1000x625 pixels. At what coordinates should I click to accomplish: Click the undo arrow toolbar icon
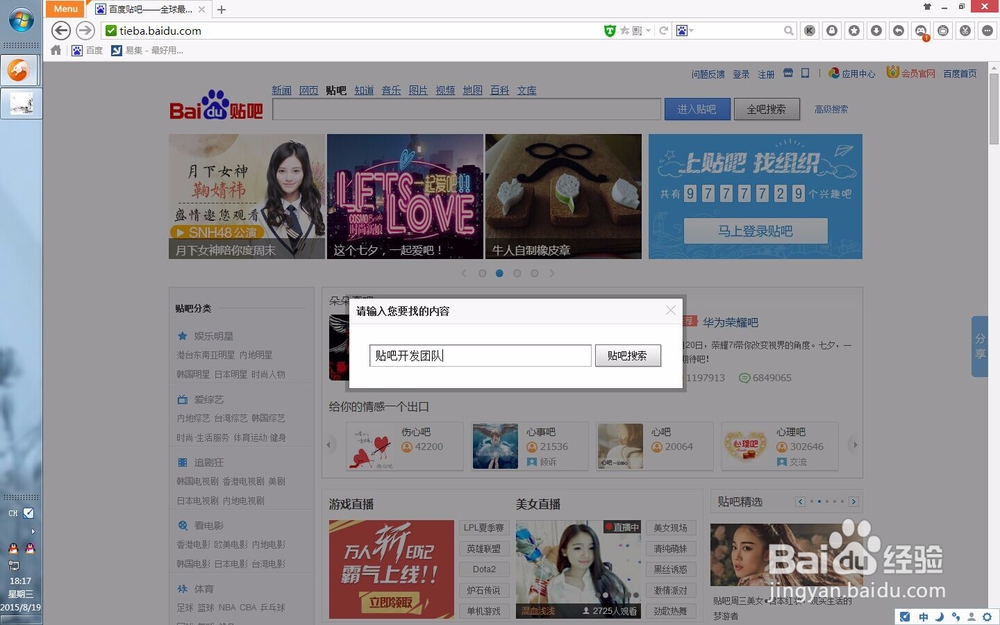coord(899,31)
